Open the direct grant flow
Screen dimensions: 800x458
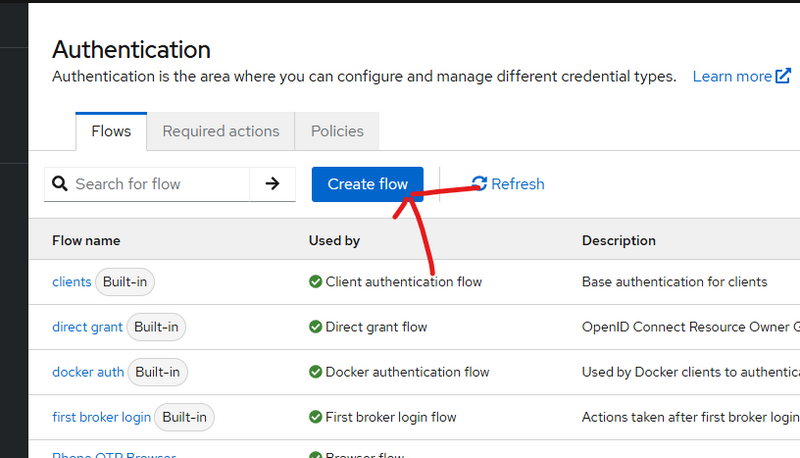[x=87, y=327]
